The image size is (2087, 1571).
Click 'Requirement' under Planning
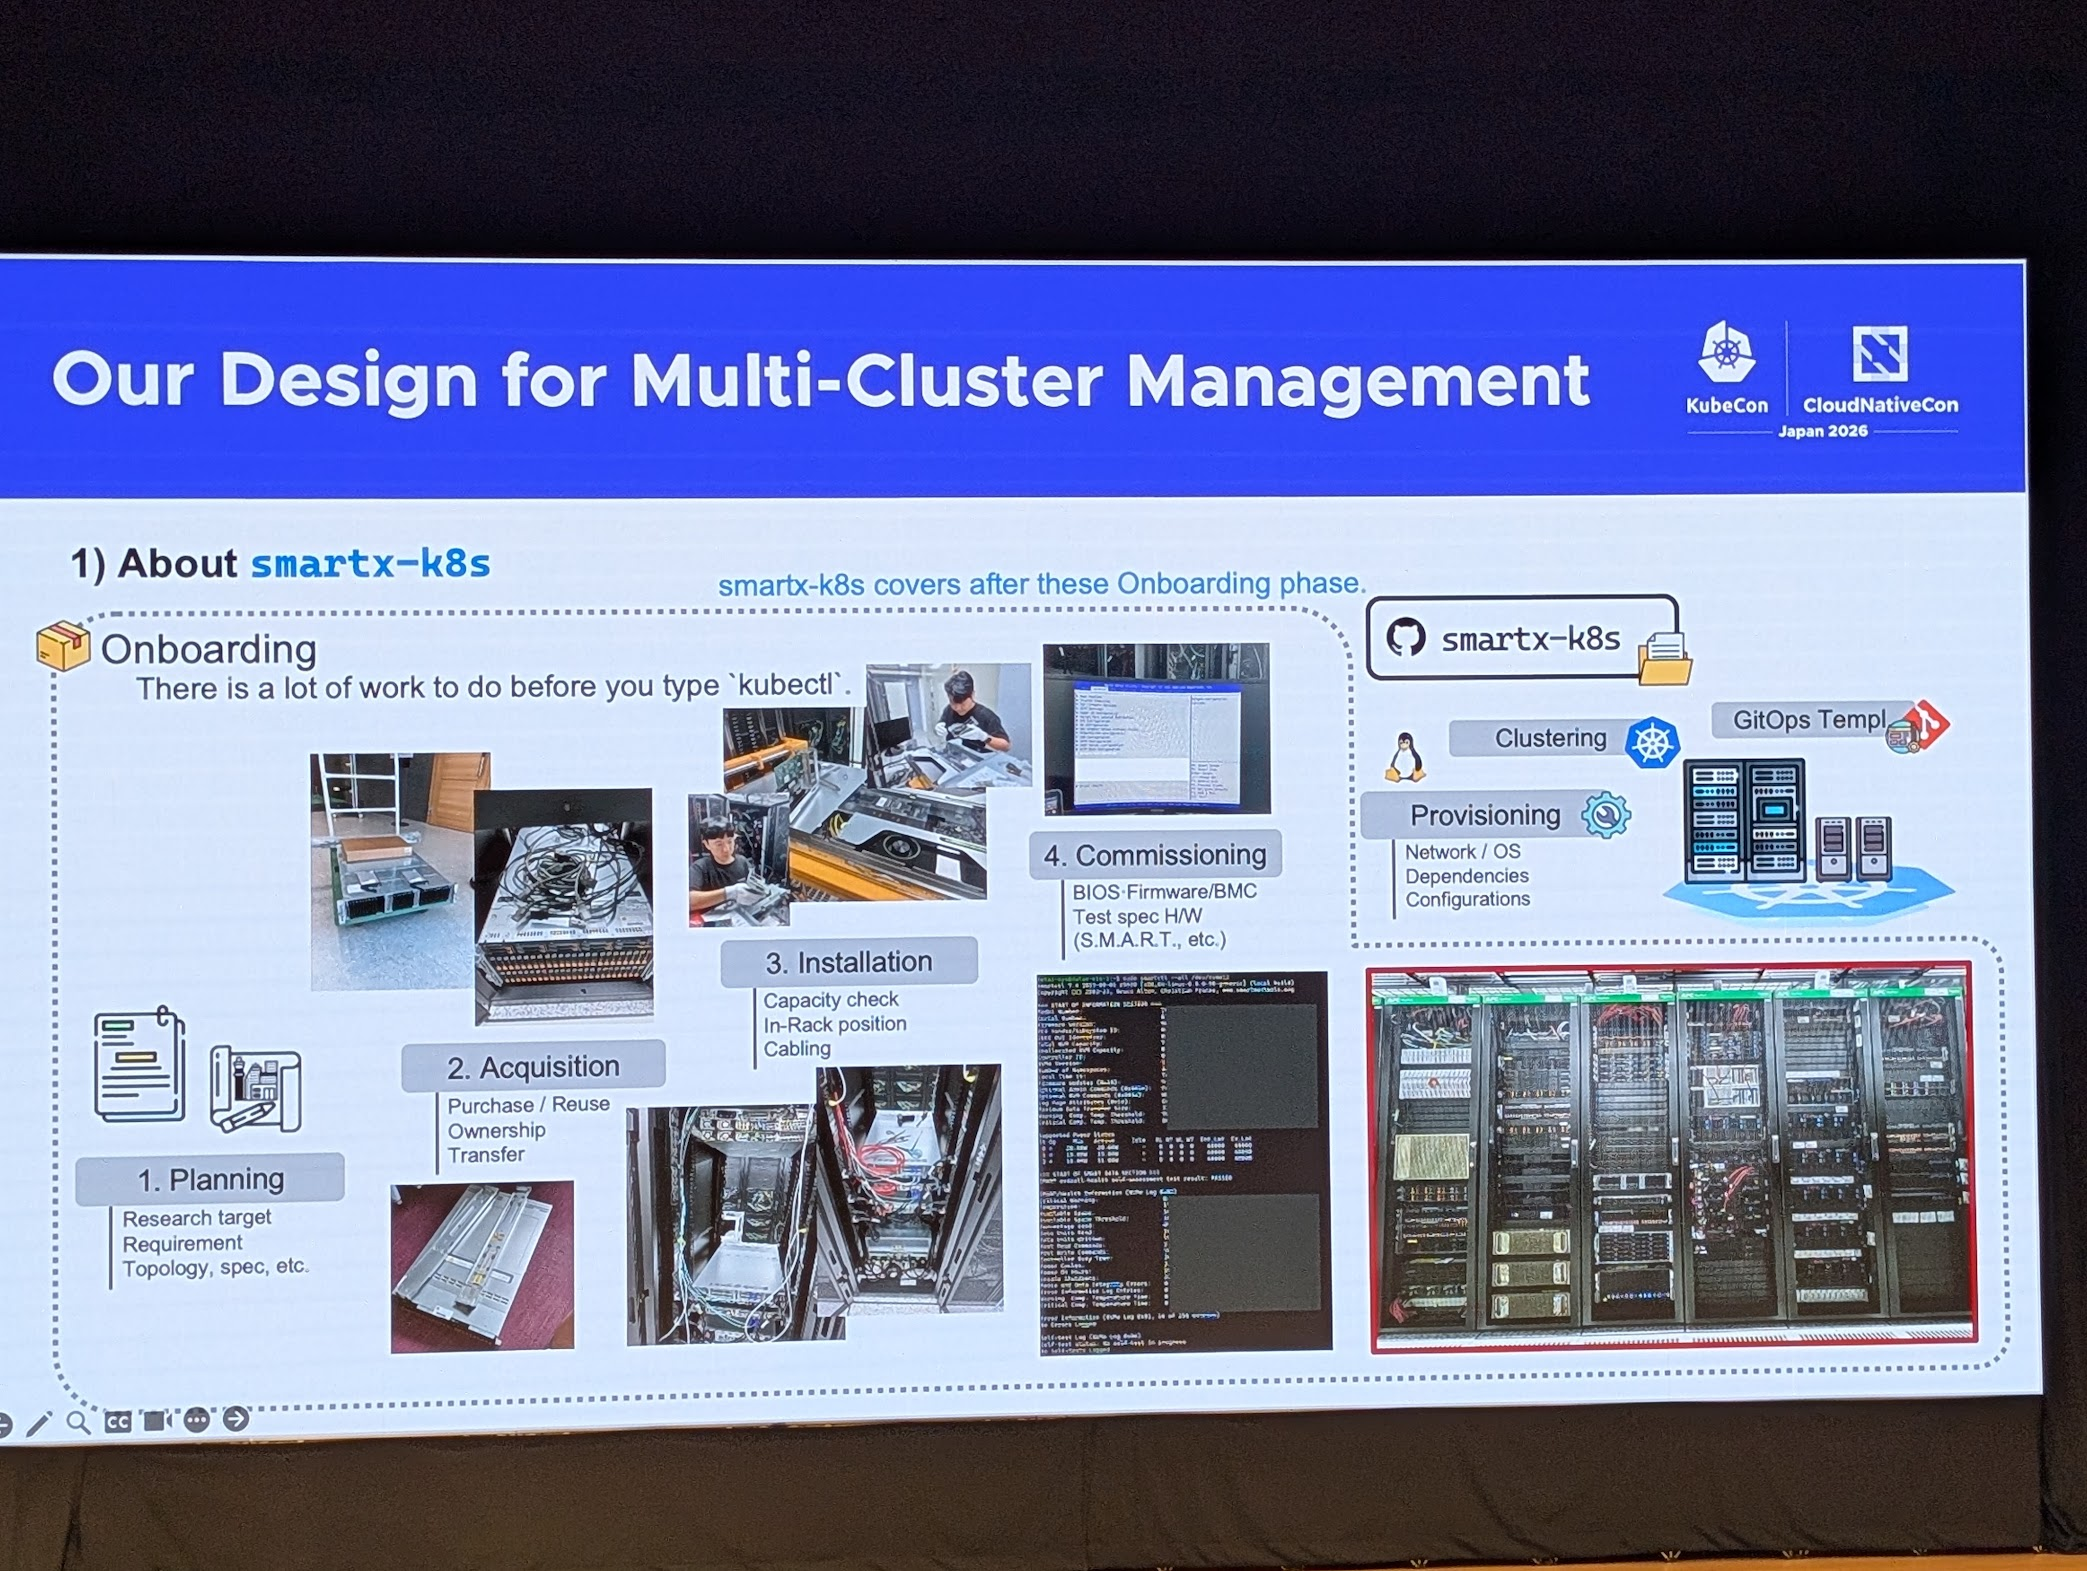point(182,1243)
